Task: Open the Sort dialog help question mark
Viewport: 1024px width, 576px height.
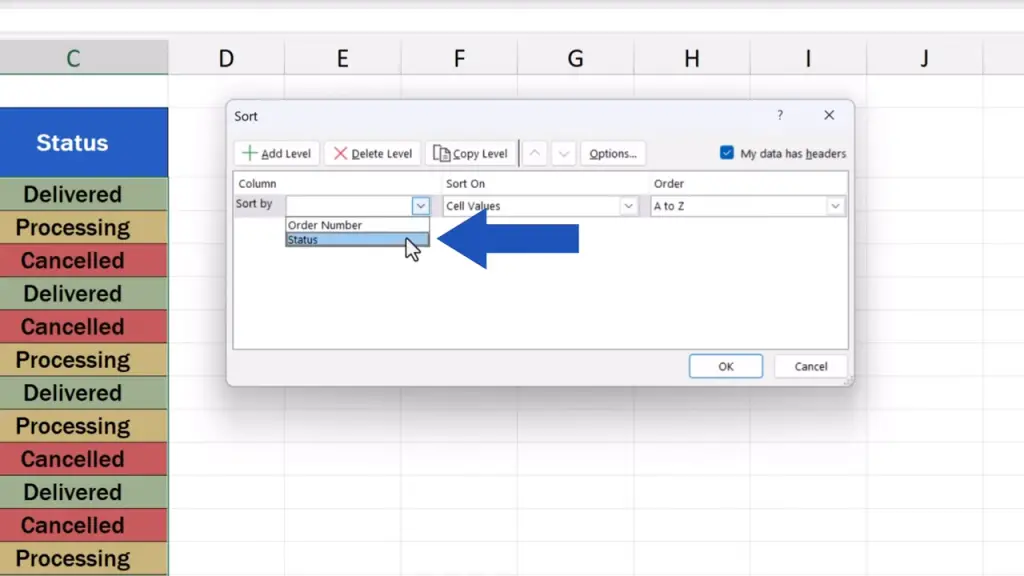Action: coord(780,116)
